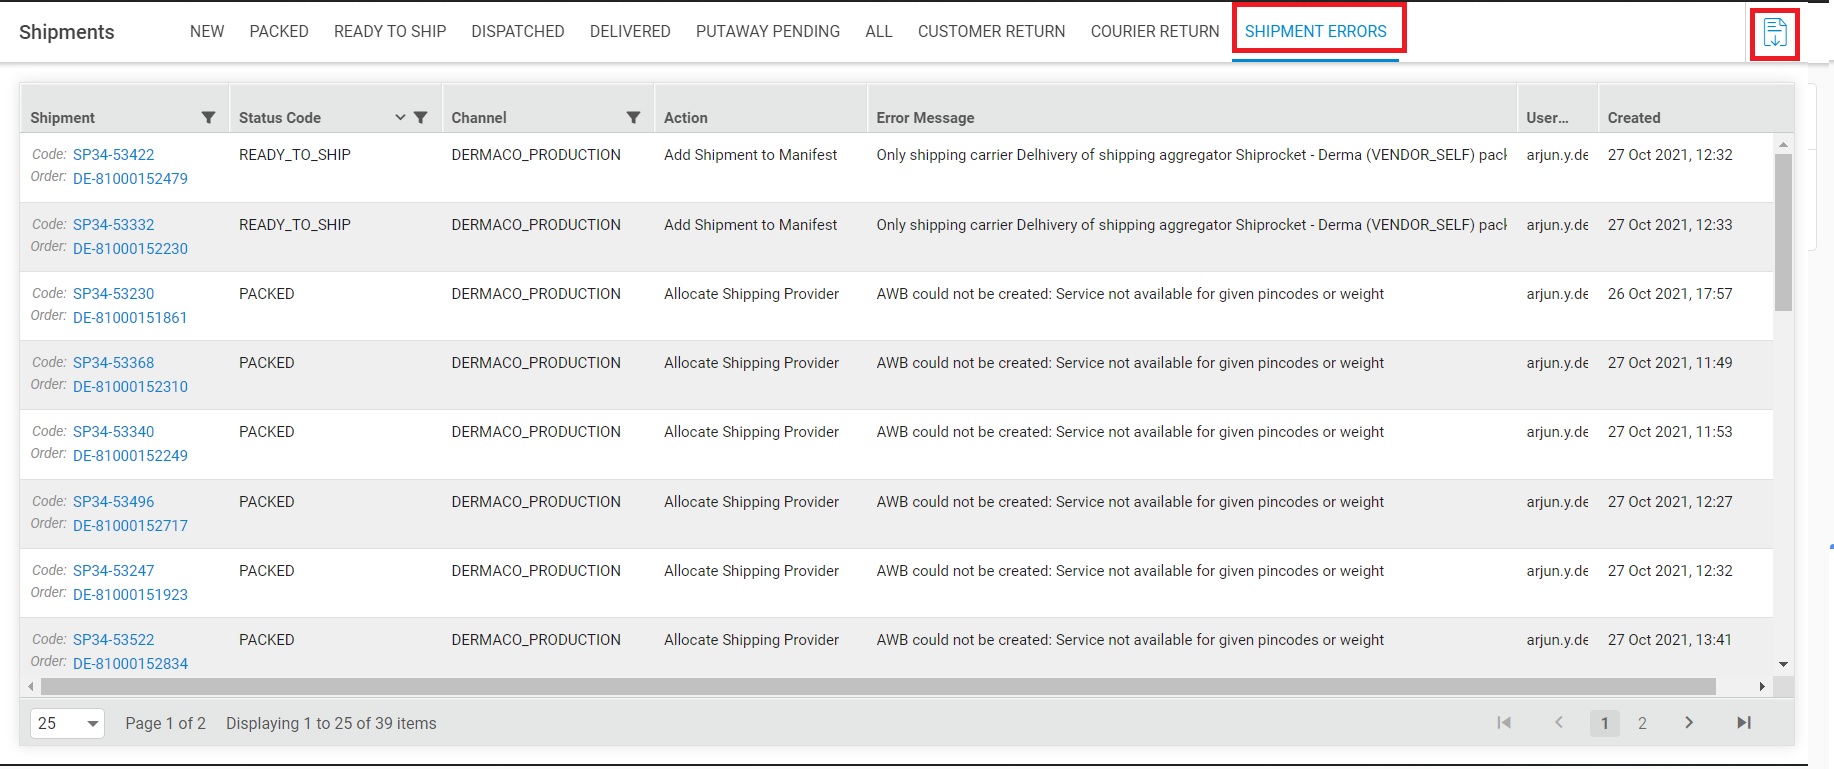Open shipment SP34-53422
Screen dimensions: 1834x769
114,155
